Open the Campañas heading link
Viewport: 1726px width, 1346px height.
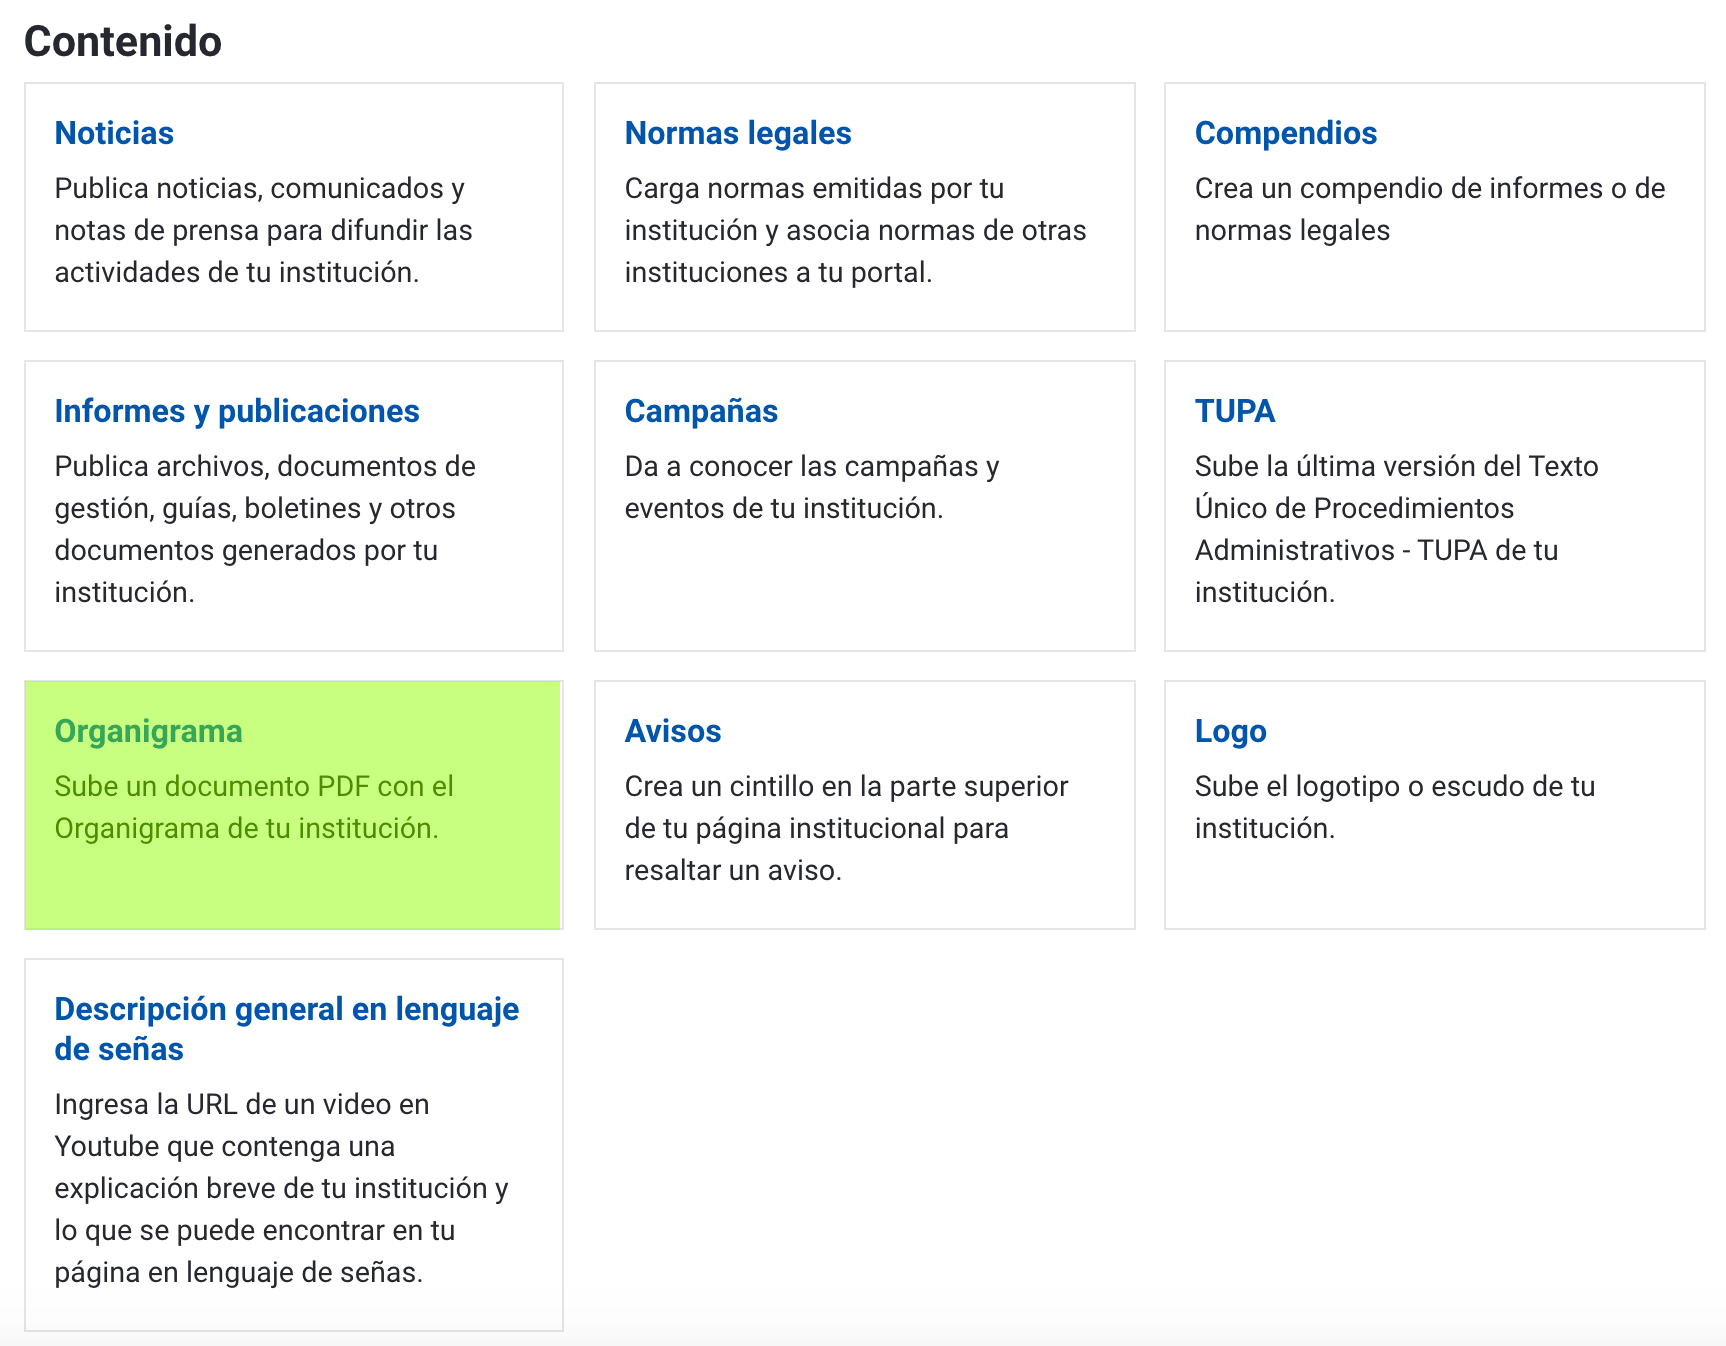(701, 411)
